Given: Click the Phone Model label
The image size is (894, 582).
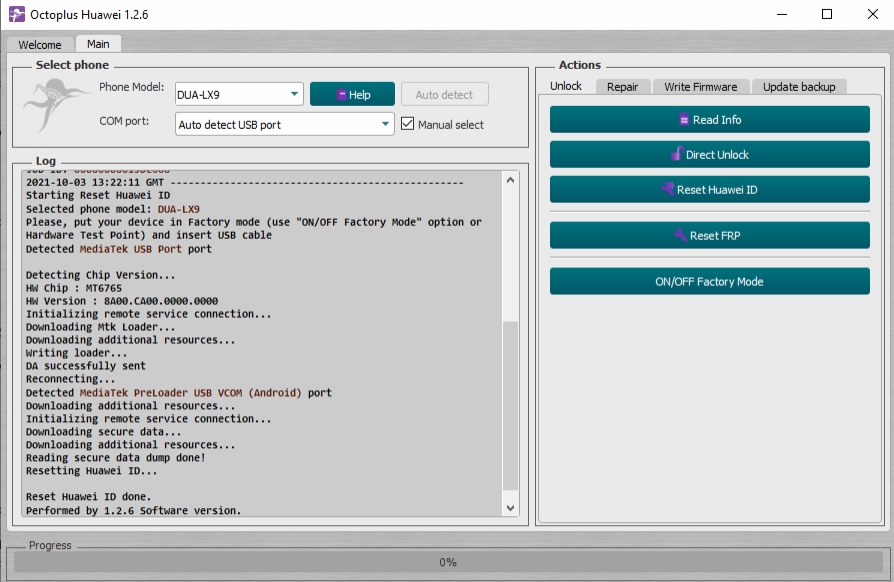Looking at the screenshot, I should pos(132,87).
